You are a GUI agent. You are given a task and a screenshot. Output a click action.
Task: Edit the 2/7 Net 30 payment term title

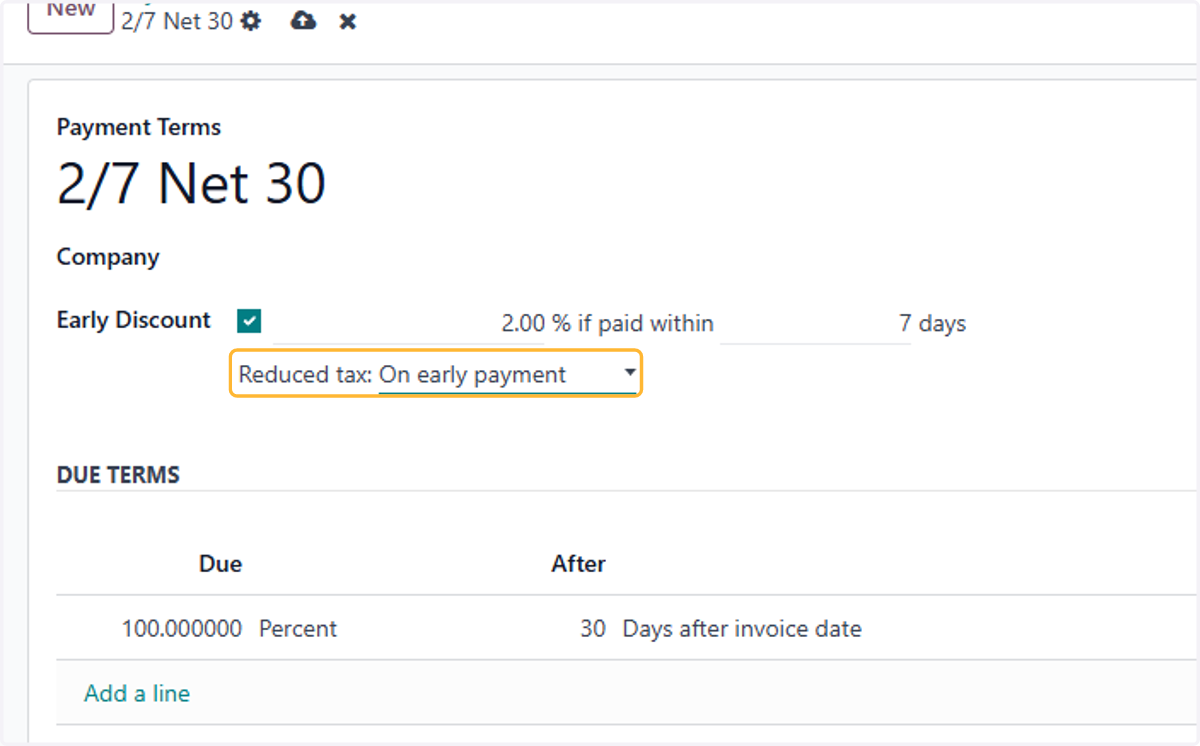click(x=191, y=184)
